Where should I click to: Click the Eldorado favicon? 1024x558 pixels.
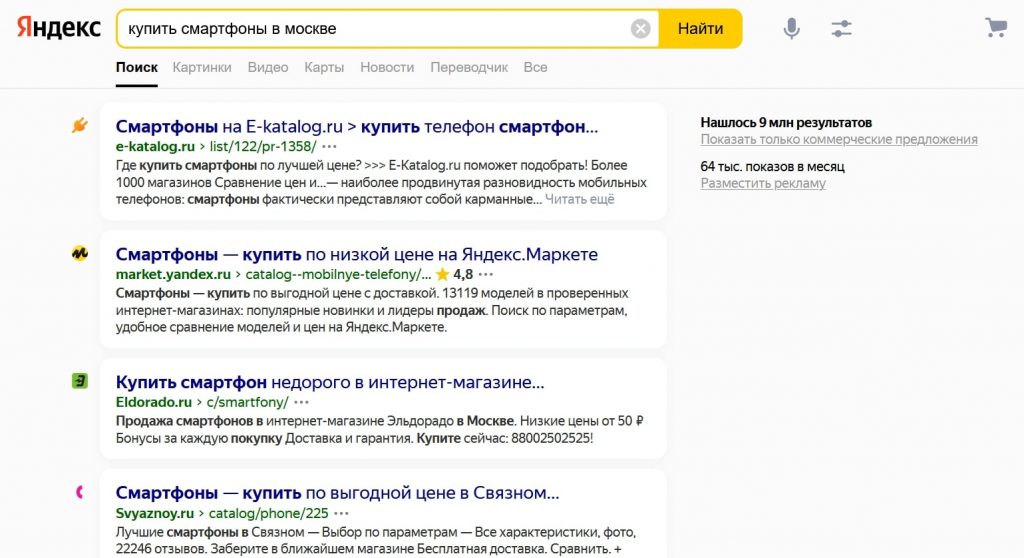[80, 381]
